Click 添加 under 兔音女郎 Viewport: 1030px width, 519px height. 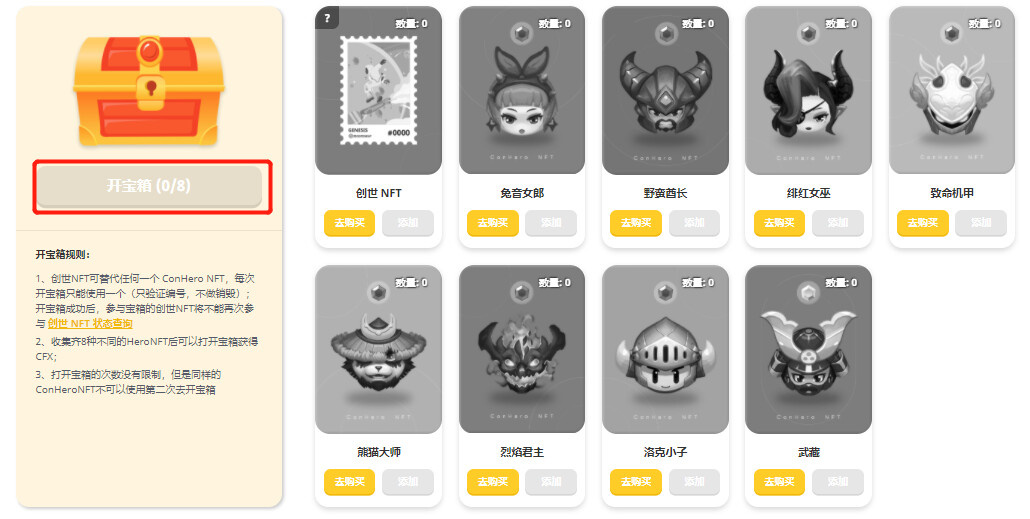point(550,223)
